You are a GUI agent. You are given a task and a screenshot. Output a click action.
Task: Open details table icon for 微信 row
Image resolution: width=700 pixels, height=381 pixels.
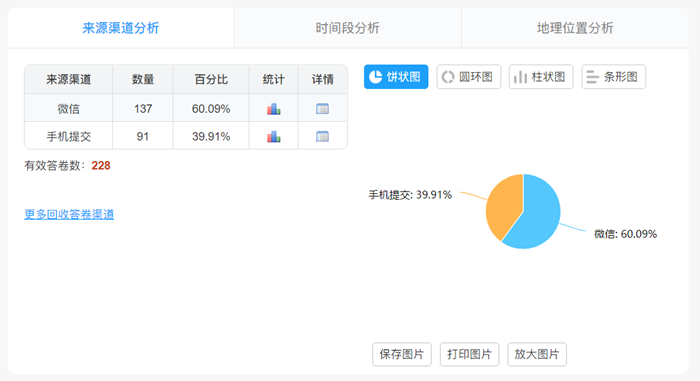322,109
